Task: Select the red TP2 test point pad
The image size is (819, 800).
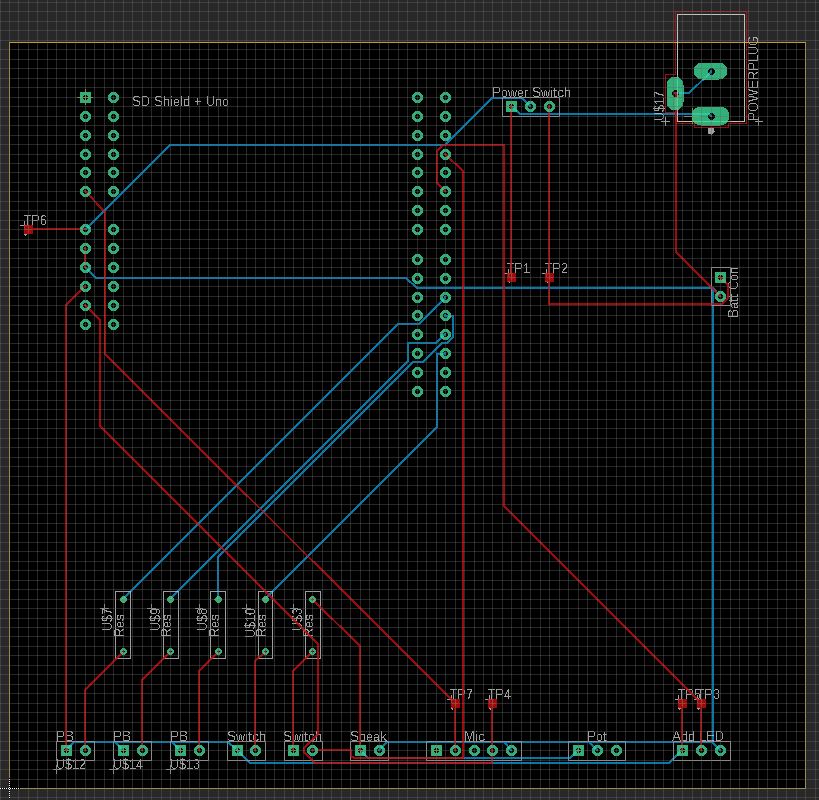Action: pos(549,278)
